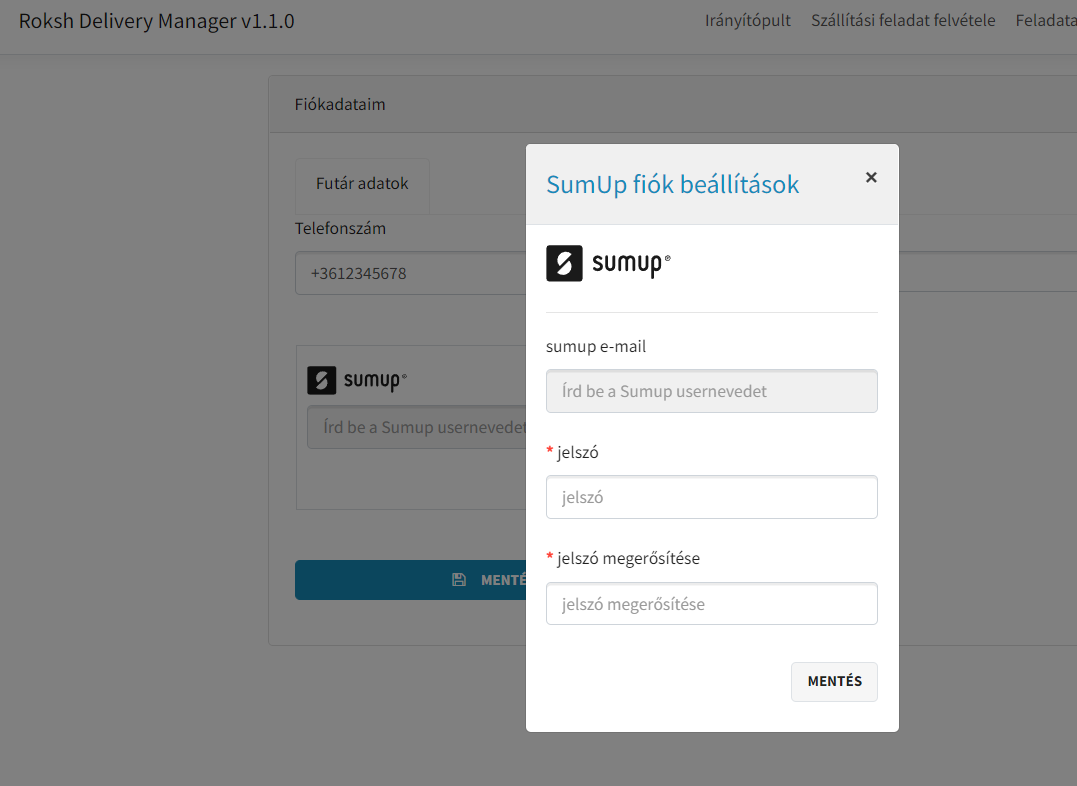1077x786 pixels.
Task: Open the Feladata... navigation item
Action: pos(1046,21)
